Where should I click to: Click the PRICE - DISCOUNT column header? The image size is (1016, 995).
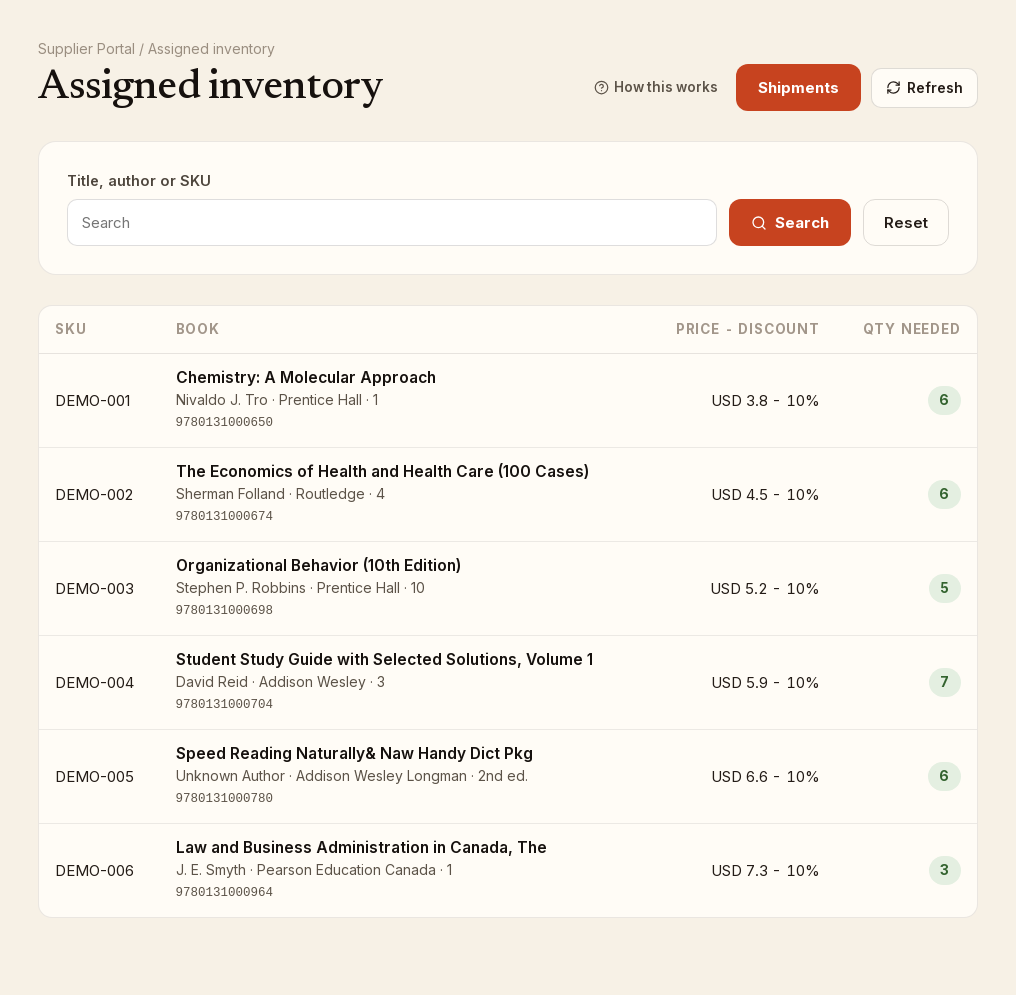(747, 329)
